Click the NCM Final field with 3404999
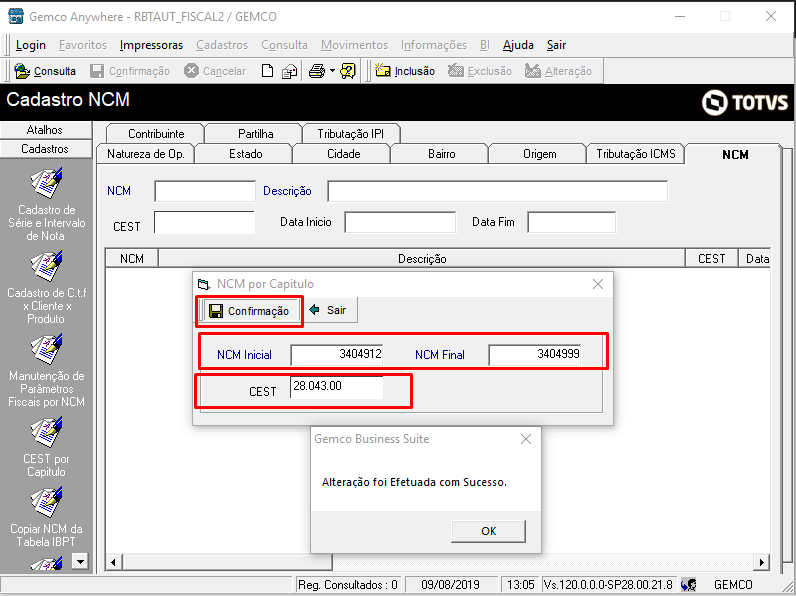 [535, 354]
